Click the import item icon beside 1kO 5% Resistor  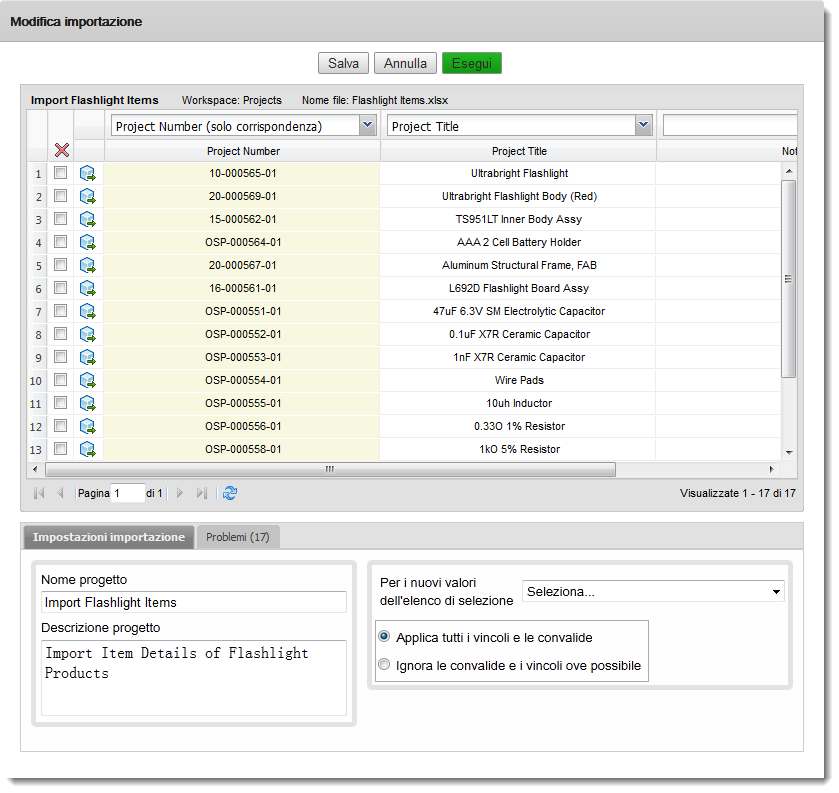coord(87,448)
